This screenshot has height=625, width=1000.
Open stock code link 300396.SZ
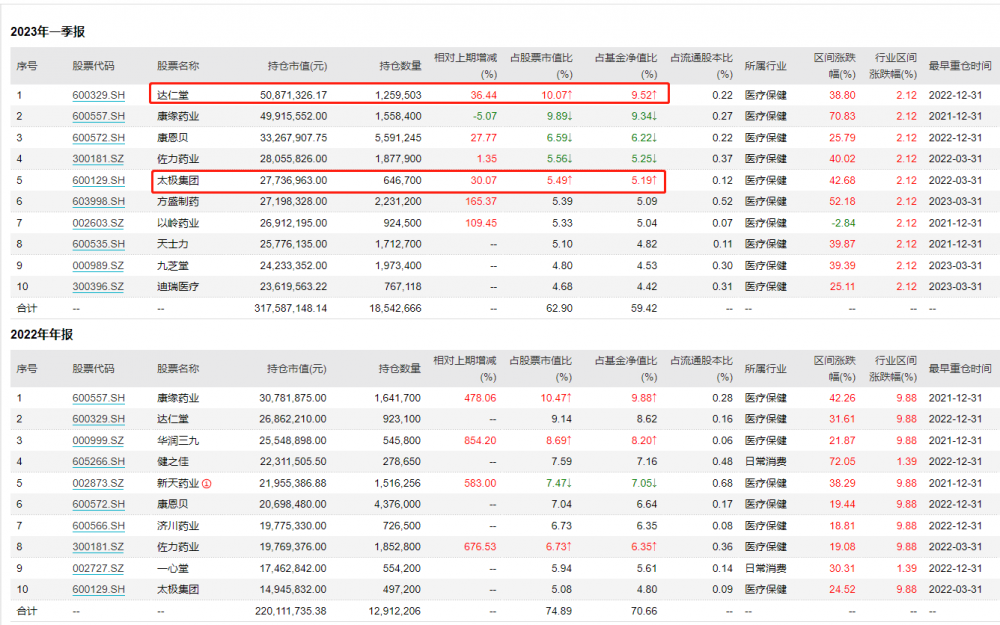coord(98,287)
